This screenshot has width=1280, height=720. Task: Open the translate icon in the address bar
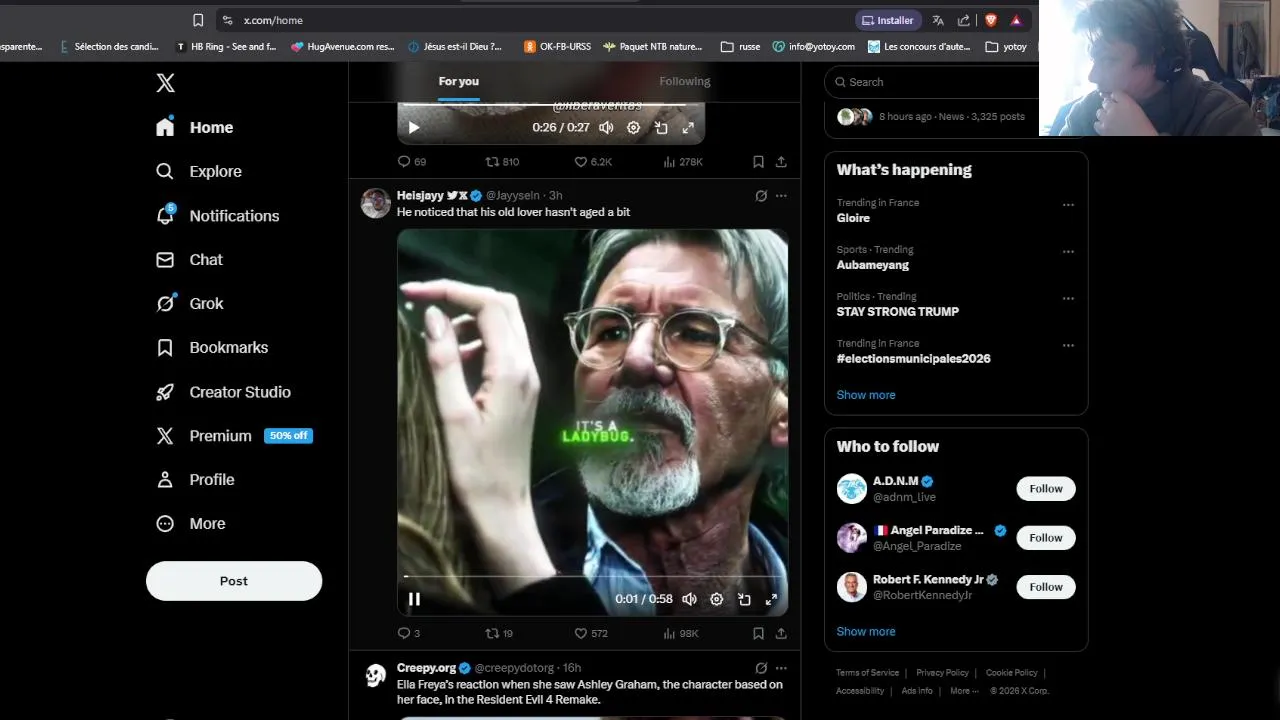click(x=938, y=20)
